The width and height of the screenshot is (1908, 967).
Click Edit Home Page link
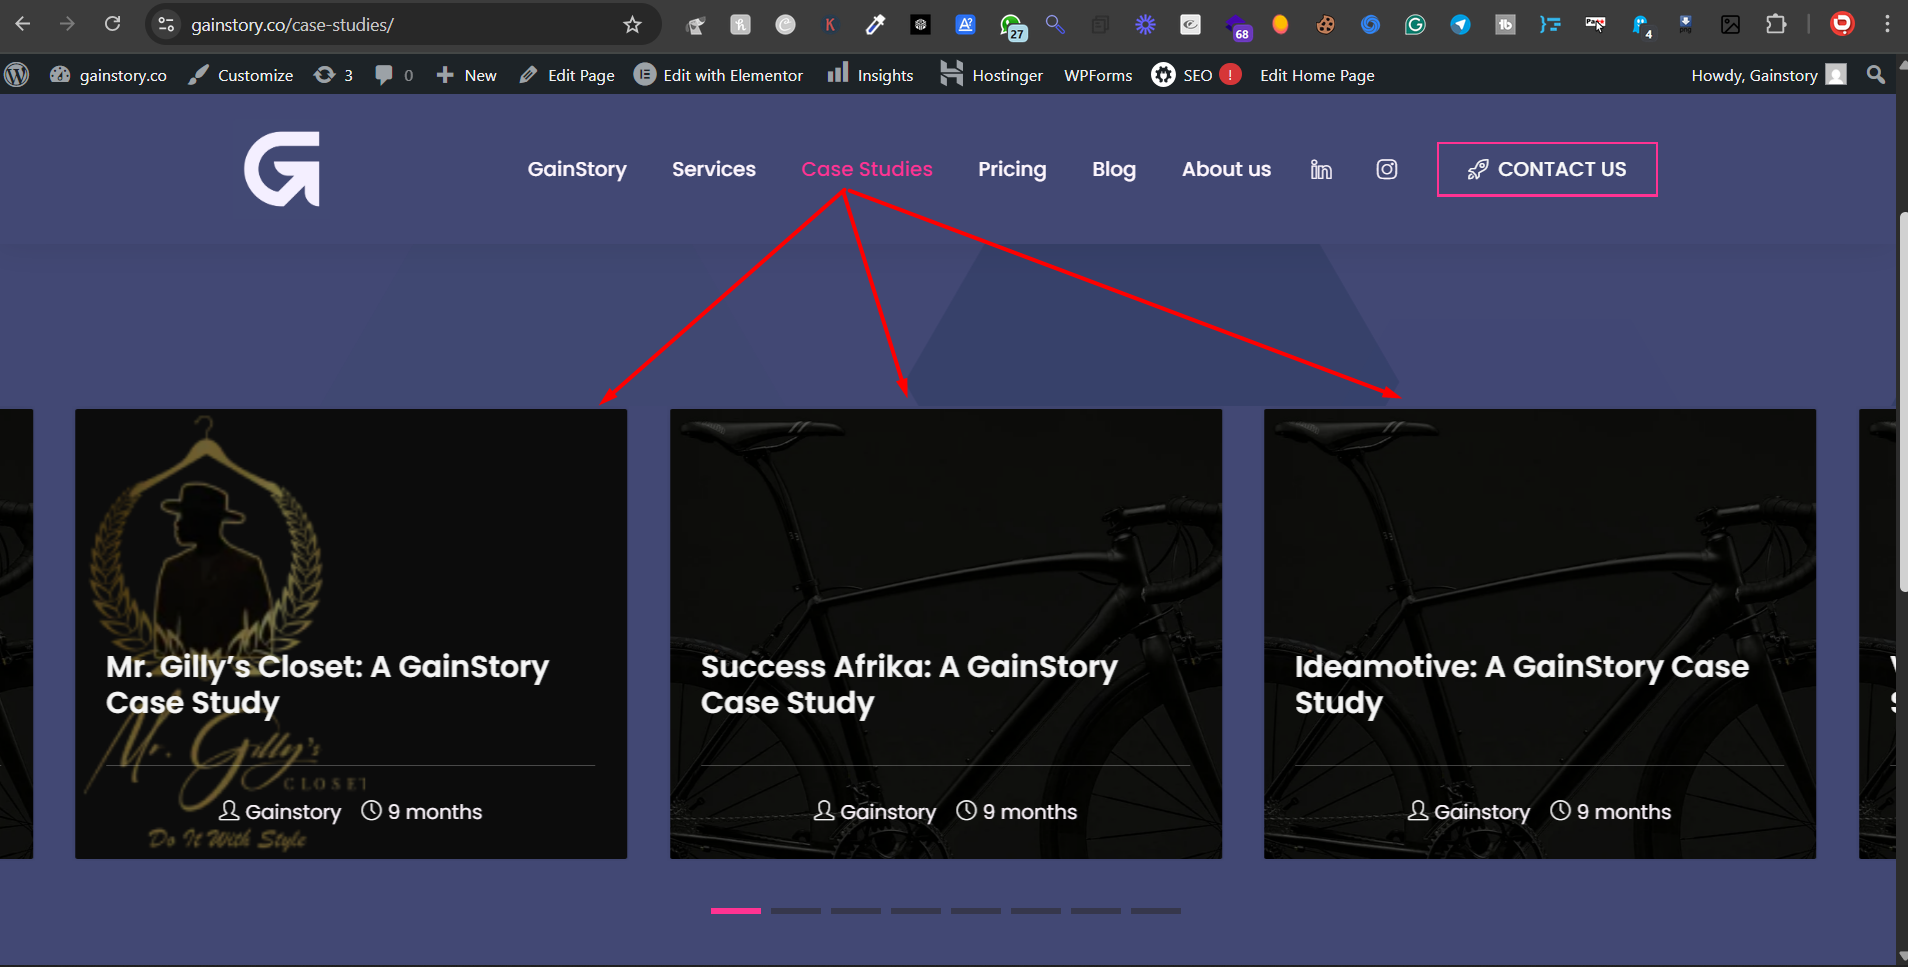[x=1317, y=75]
